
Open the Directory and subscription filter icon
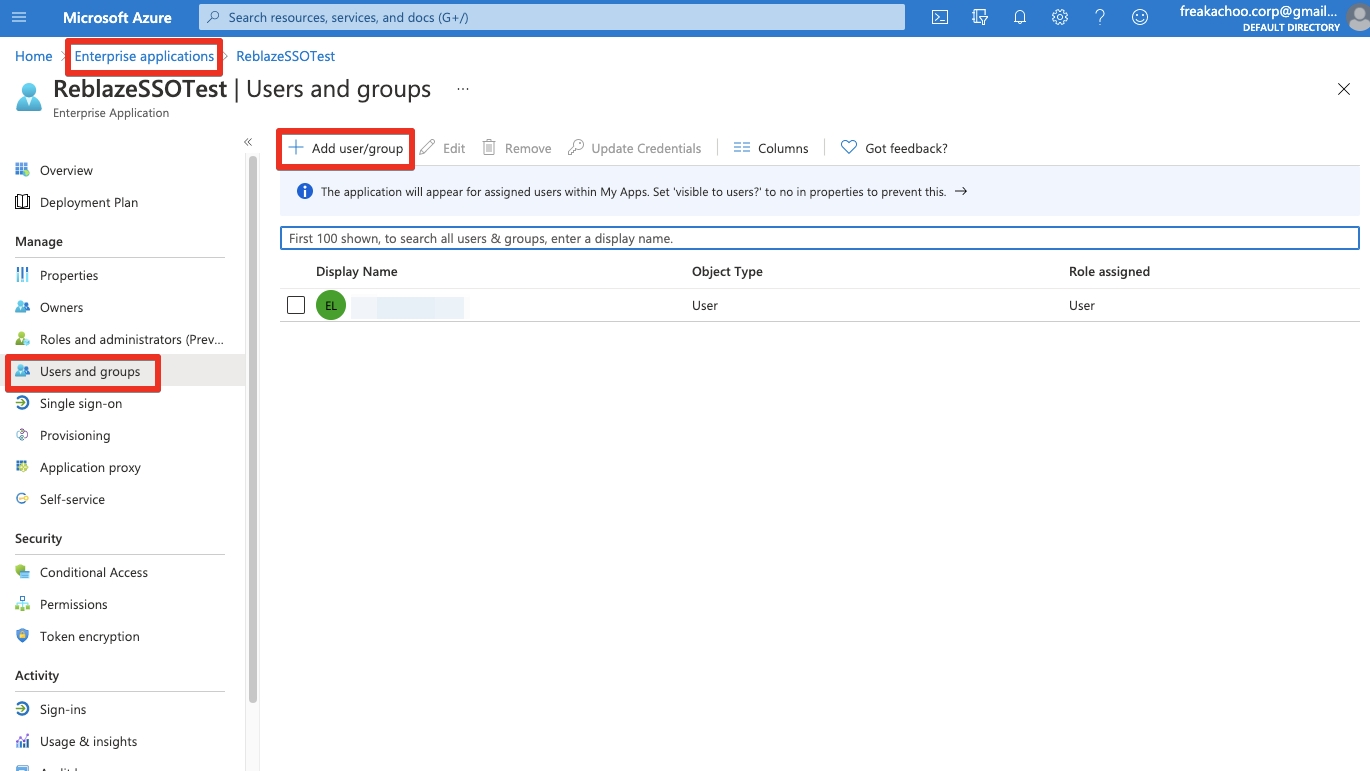pyautogui.click(x=980, y=17)
